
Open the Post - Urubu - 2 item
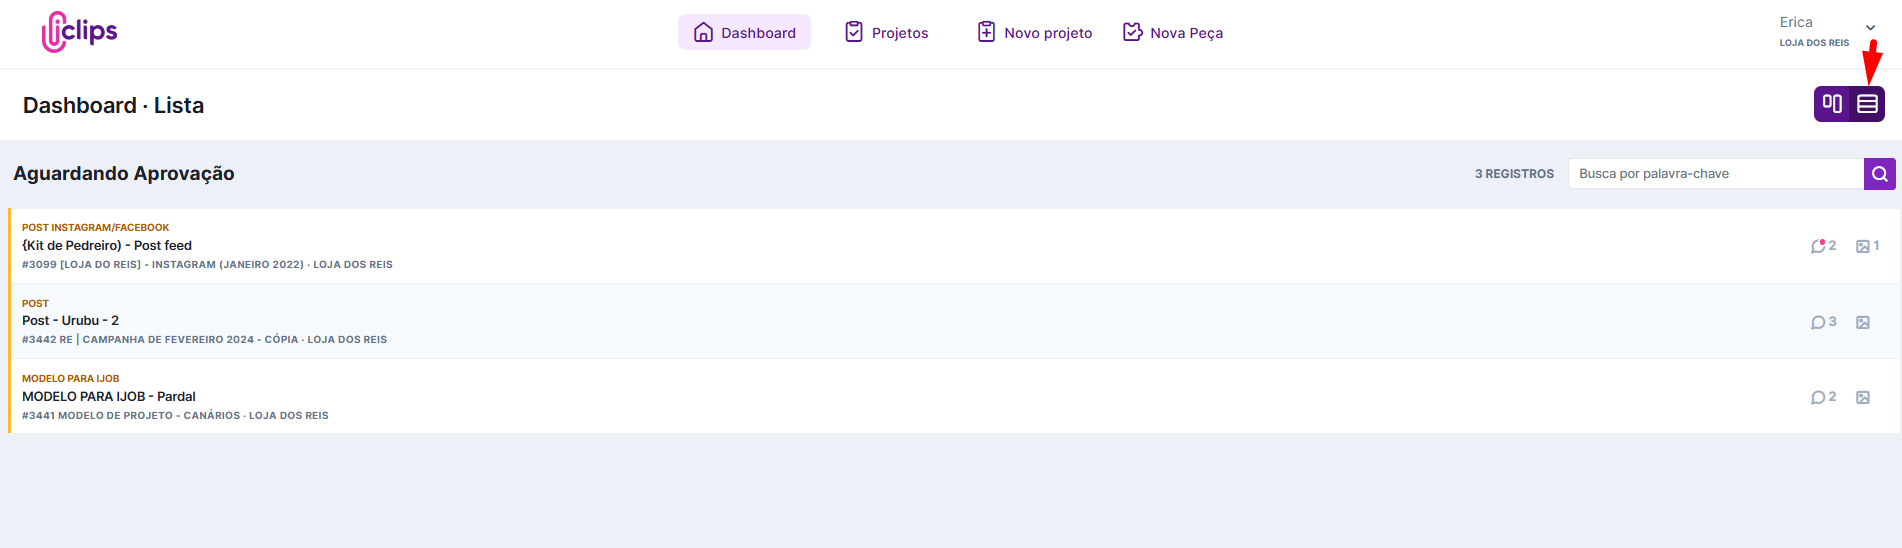[70, 321]
